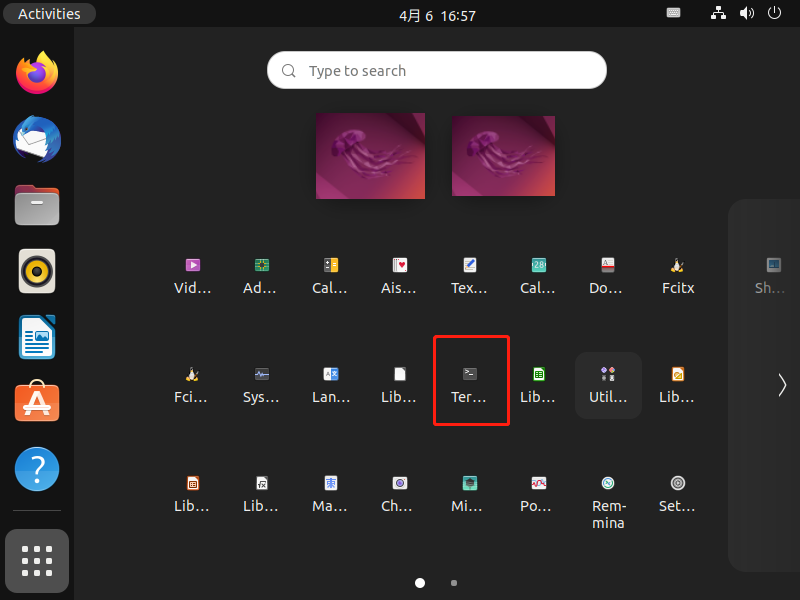This screenshot has height=600, width=800.
Task: Launch the Remmina remote desktop app
Action: click(x=608, y=483)
